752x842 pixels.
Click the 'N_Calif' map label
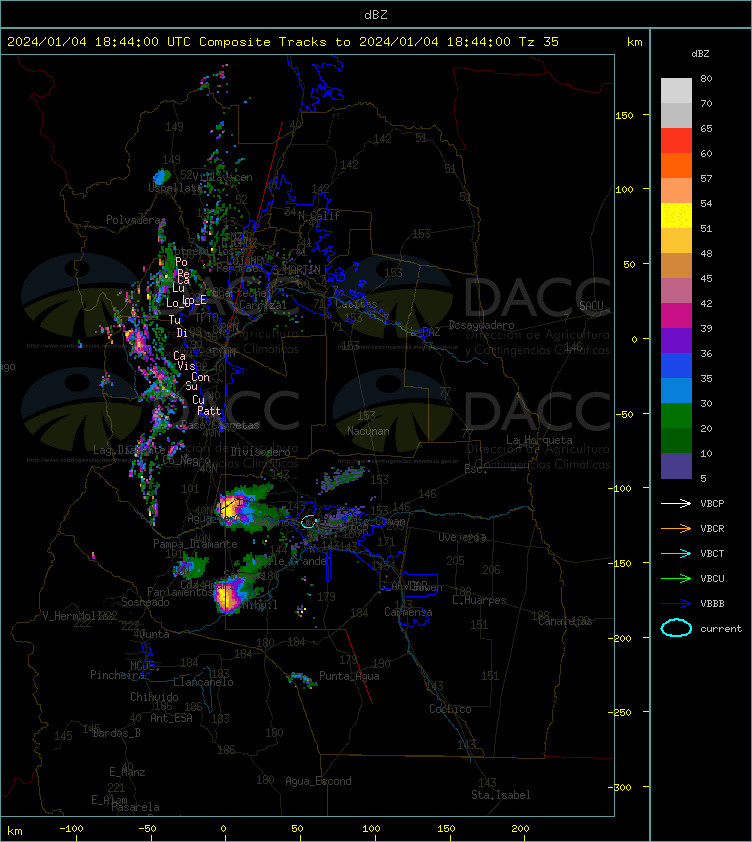click(319, 216)
